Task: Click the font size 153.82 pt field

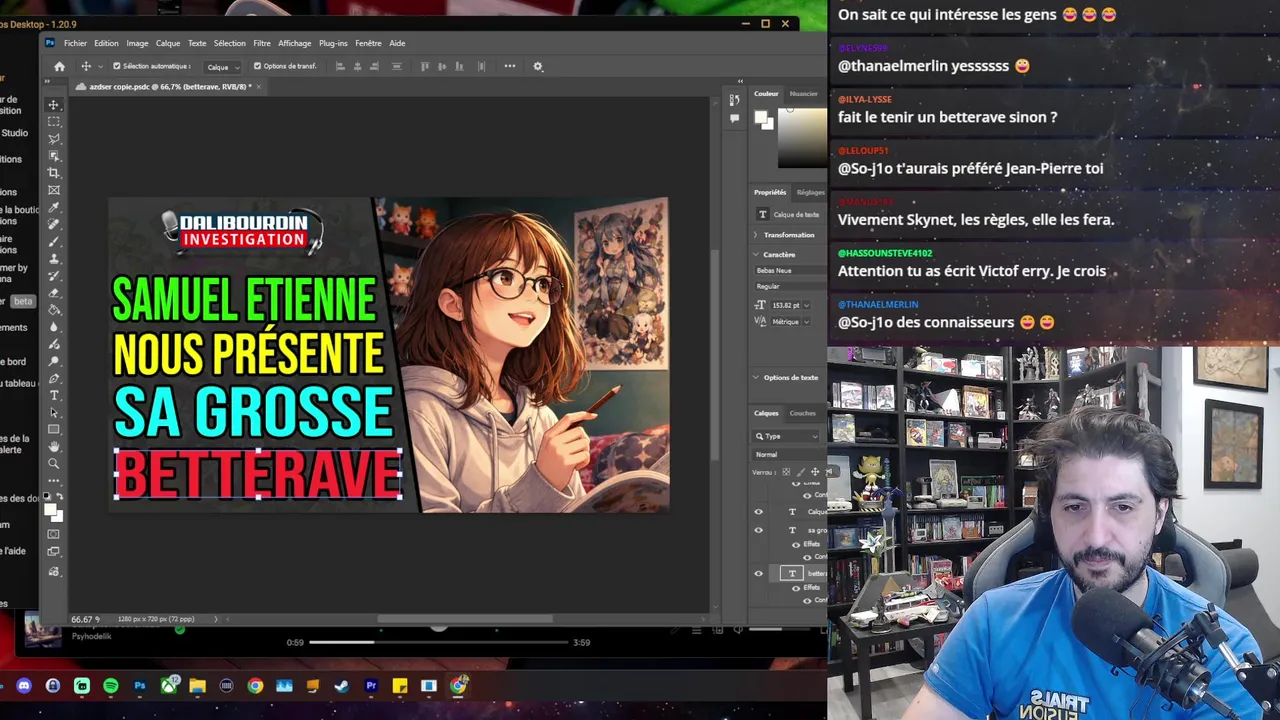Action: 788,305
